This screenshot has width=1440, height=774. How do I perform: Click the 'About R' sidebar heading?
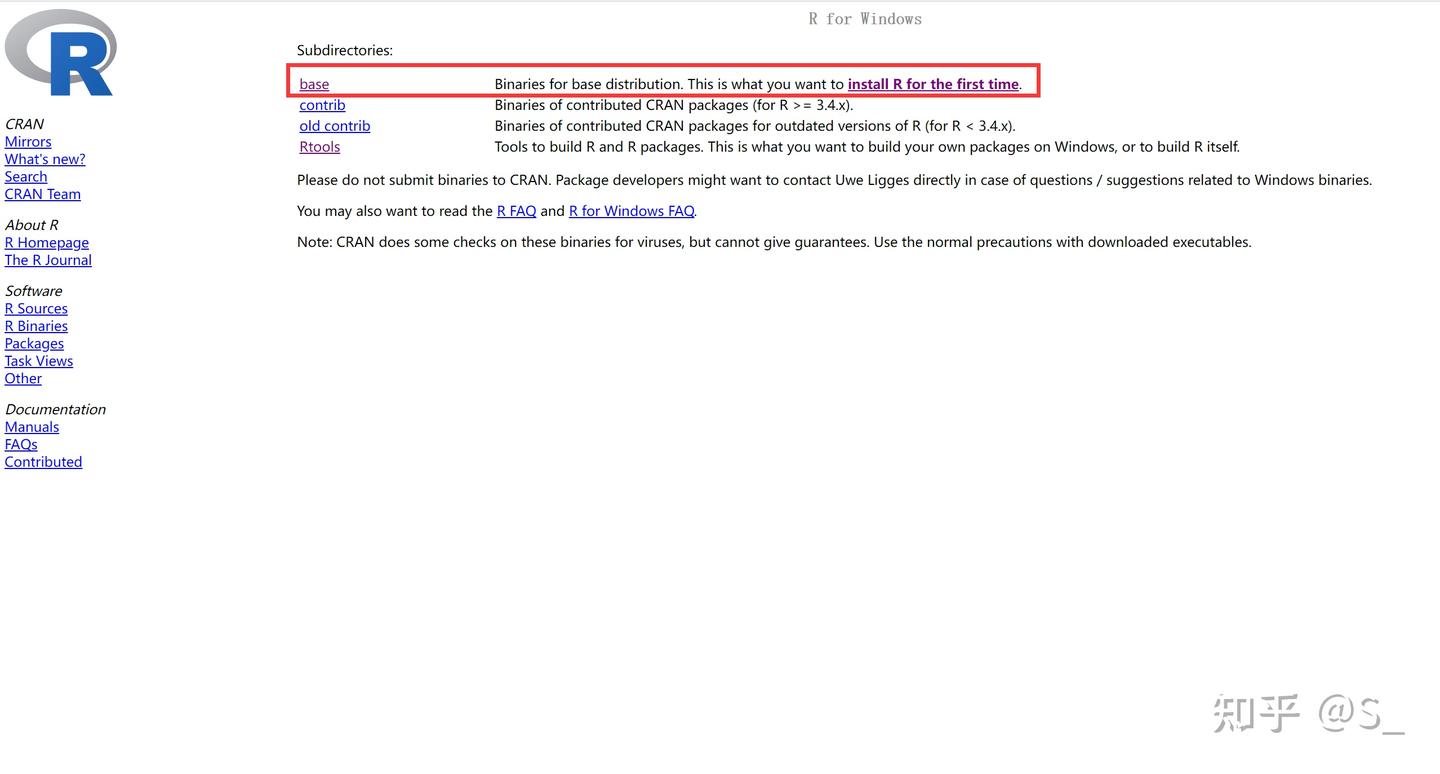(32, 225)
